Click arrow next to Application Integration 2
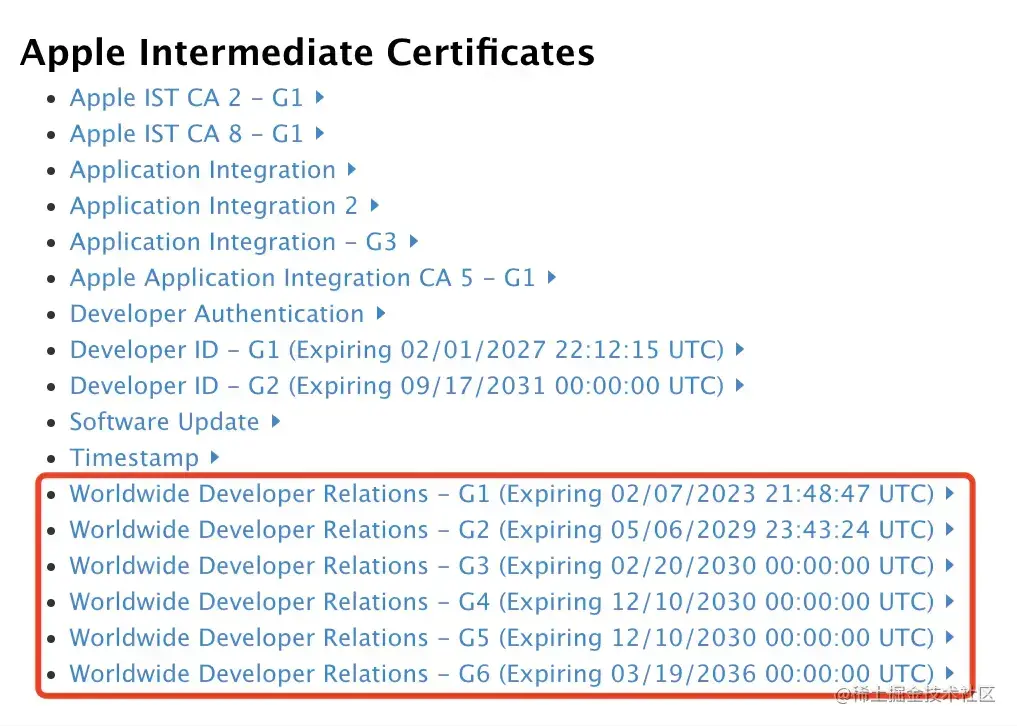Viewport: 1017px width, 726px height. pyautogui.click(x=374, y=206)
